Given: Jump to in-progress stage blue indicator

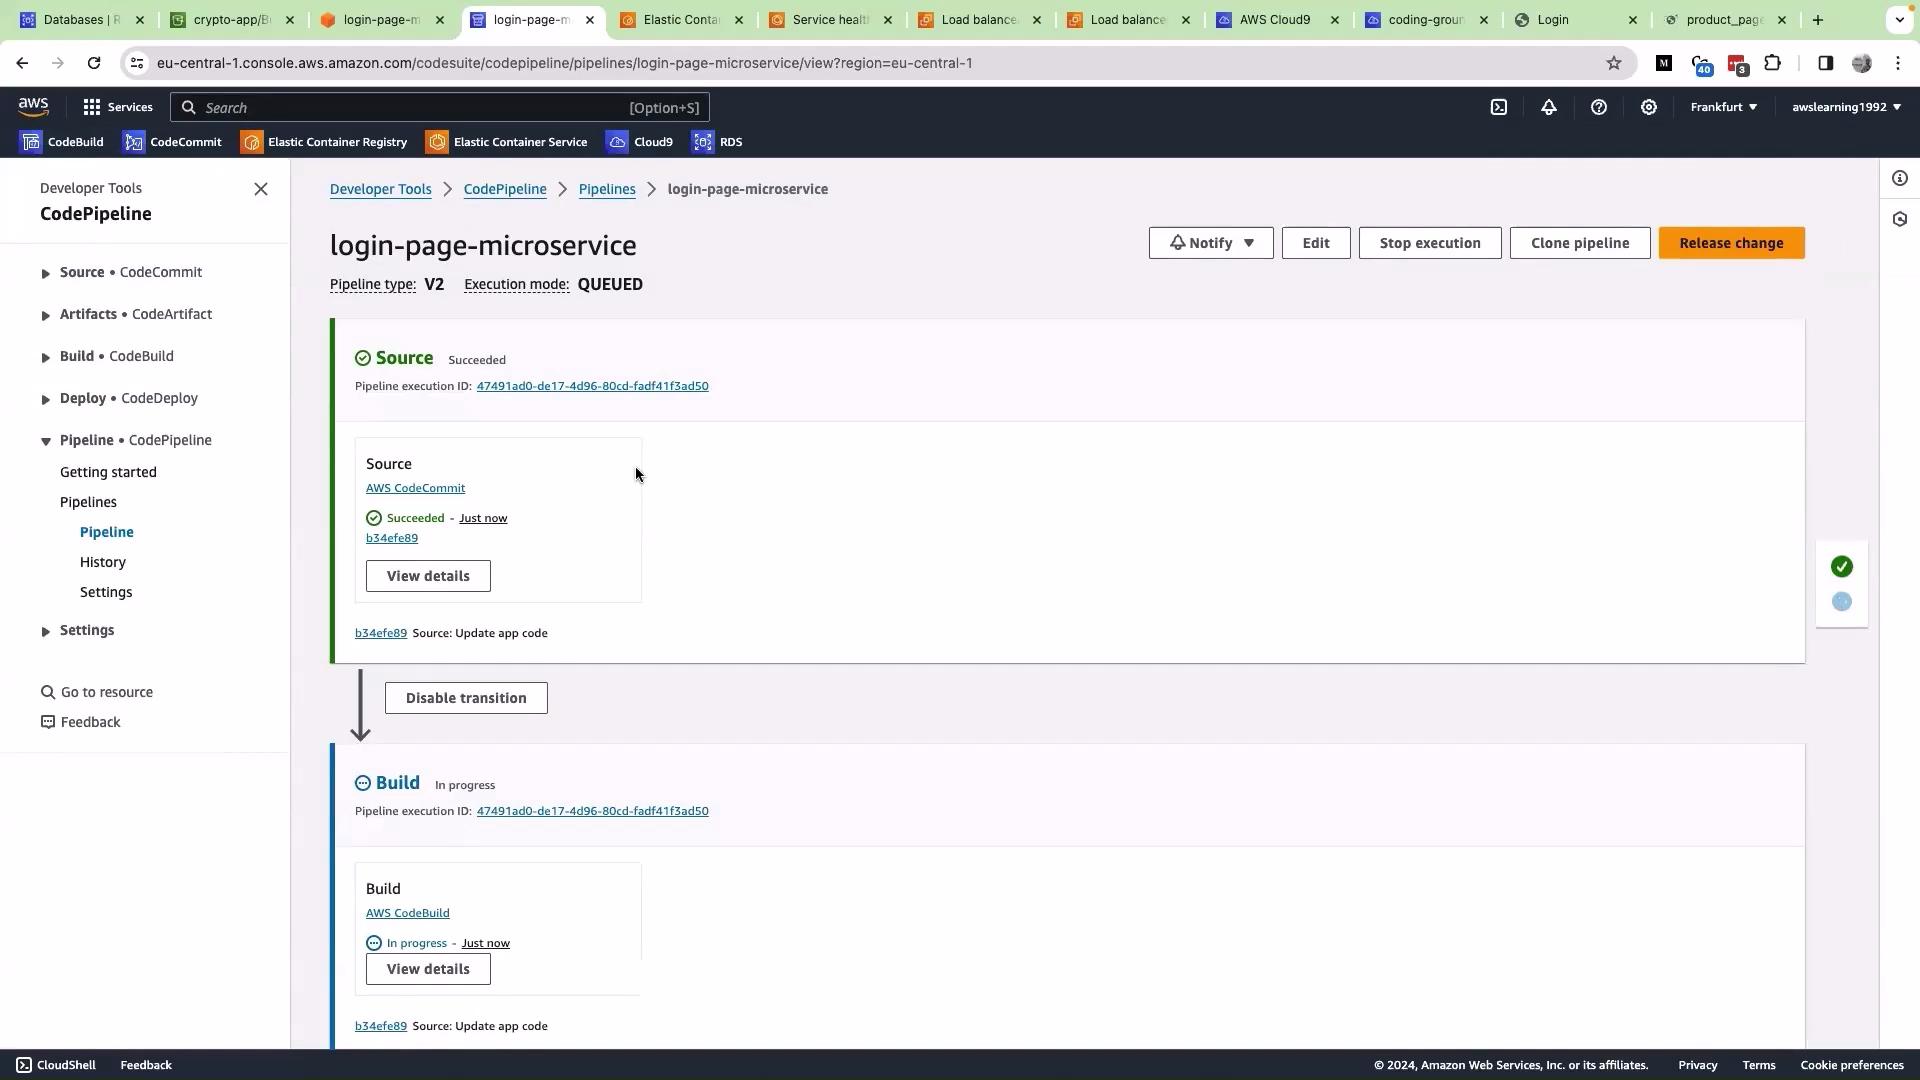Looking at the screenshot, I should (x=1842, y=601).
